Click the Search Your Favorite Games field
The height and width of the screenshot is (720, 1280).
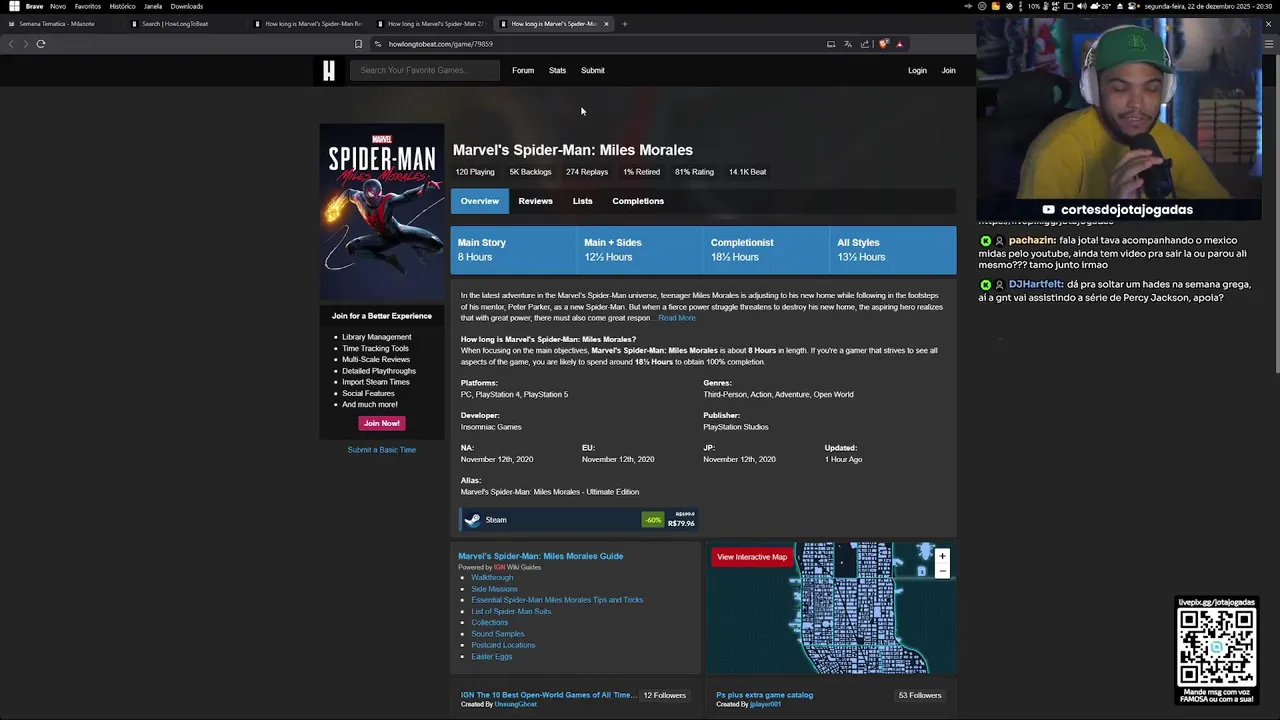click(x=425, y=70)
